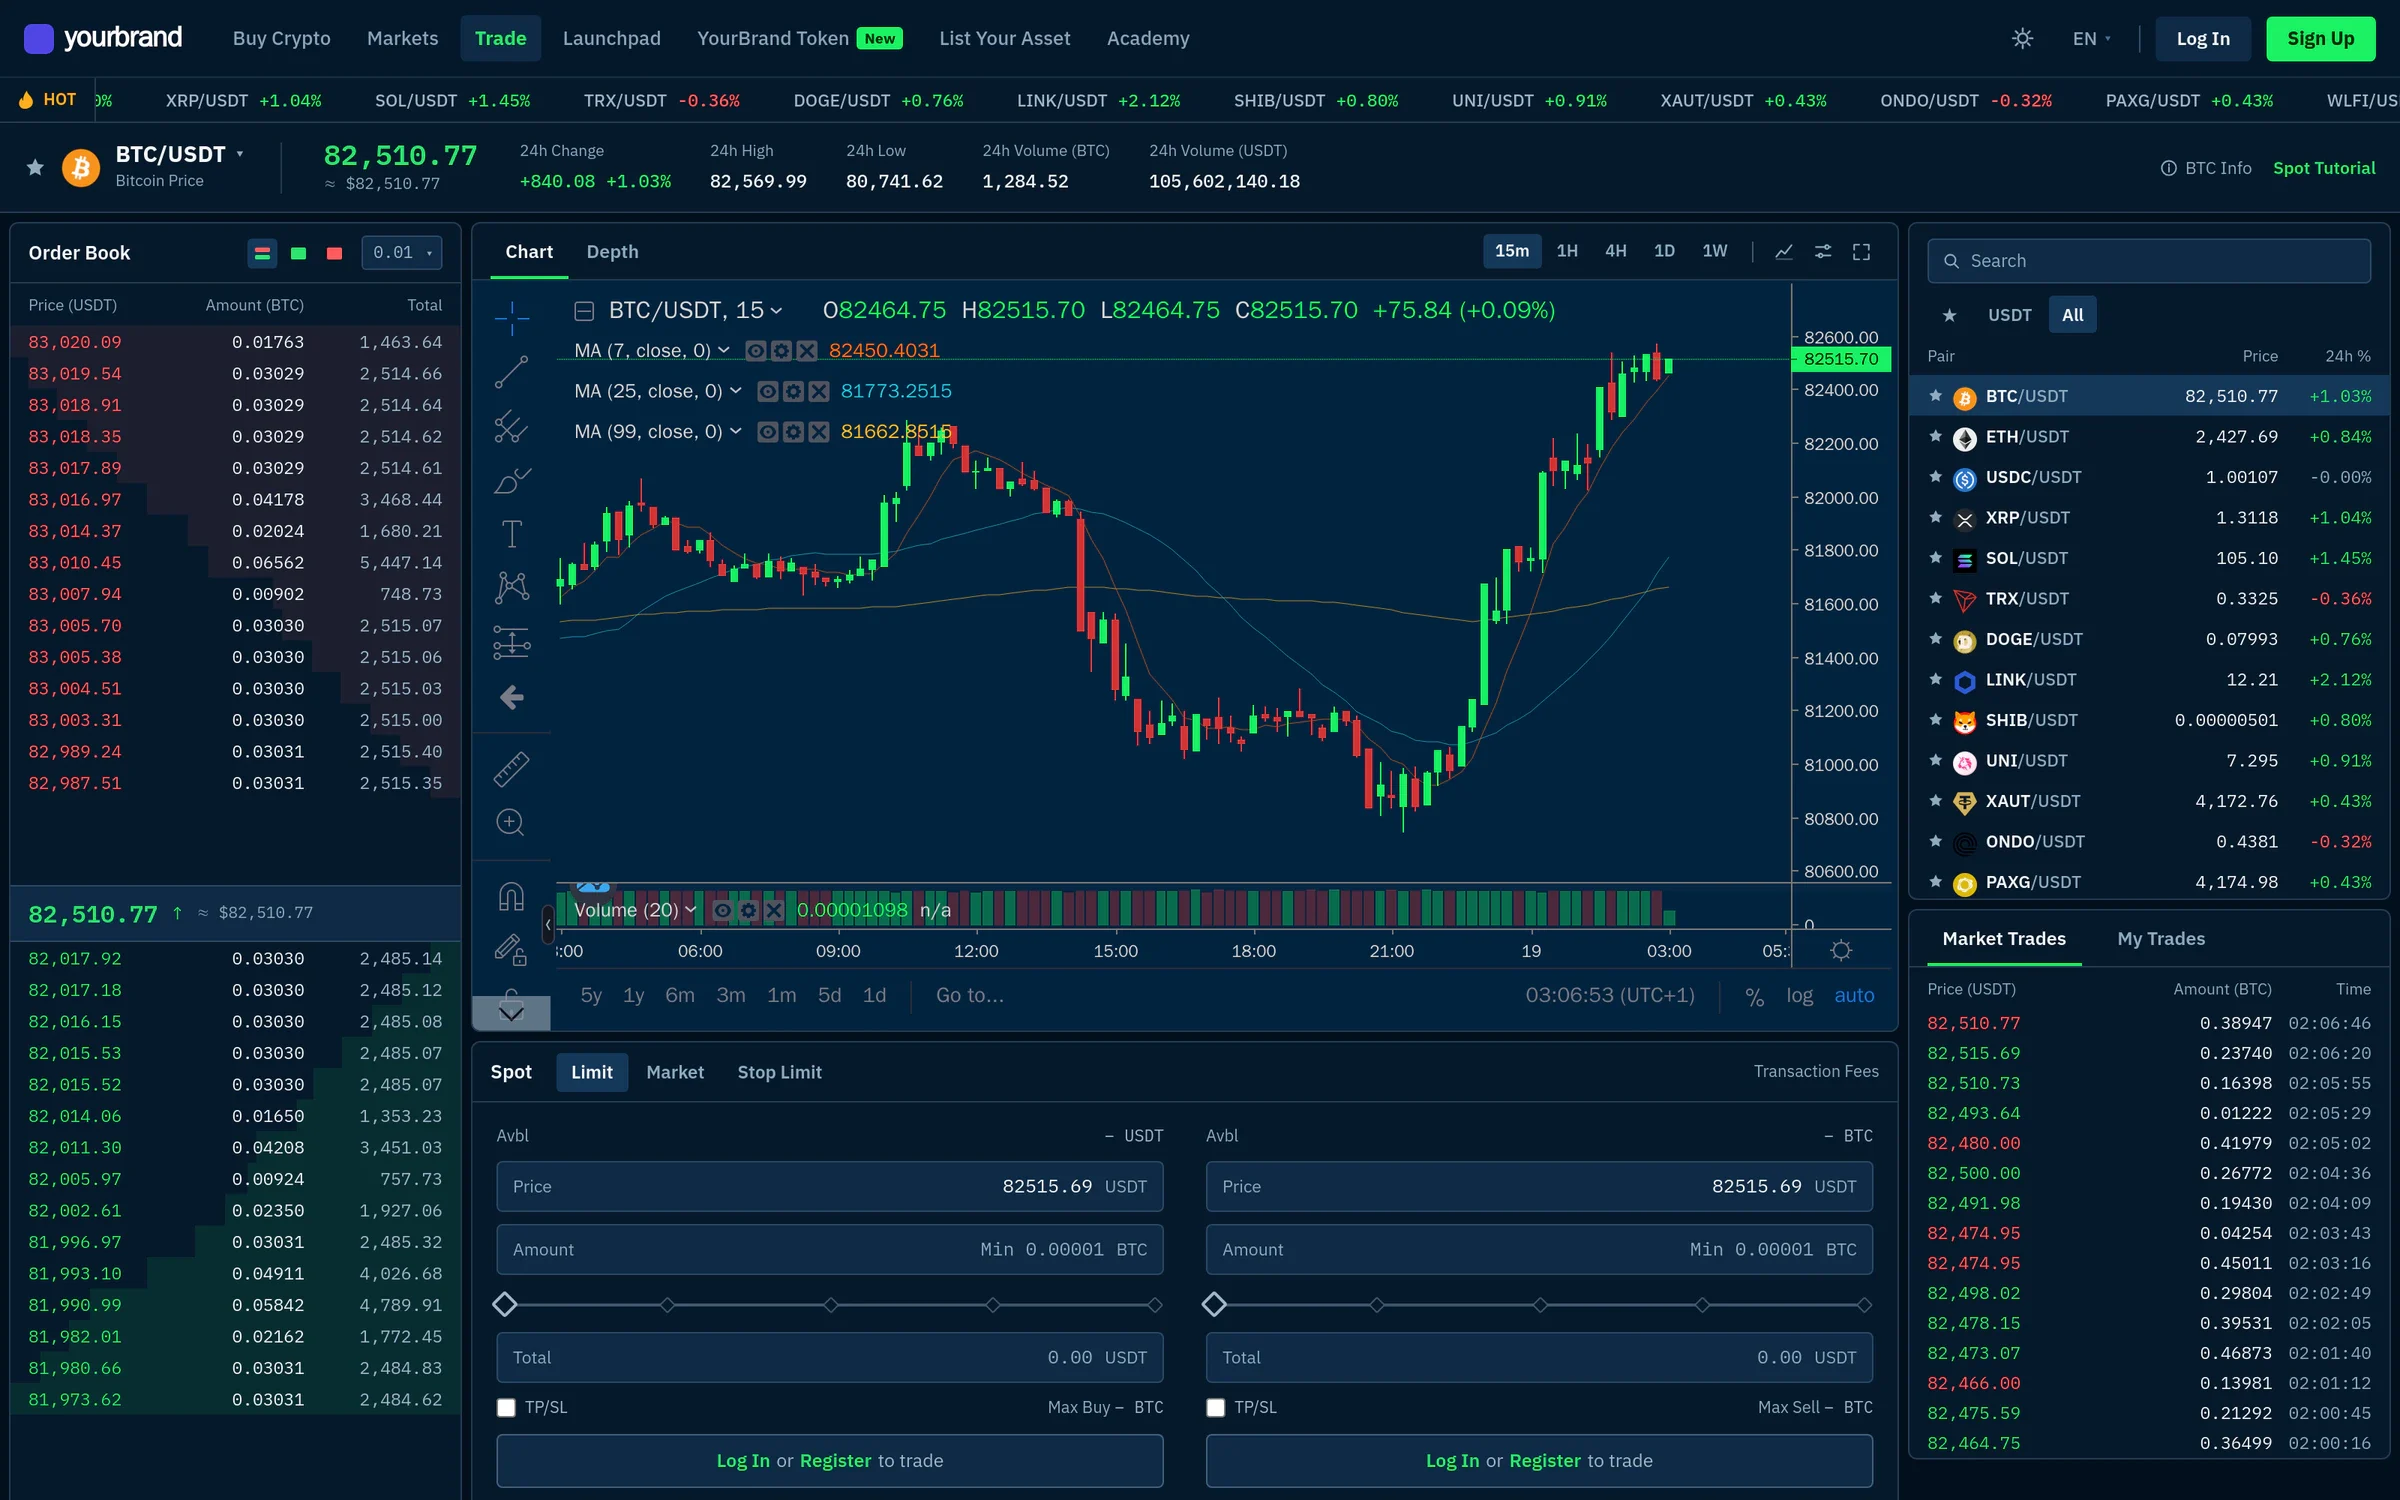The image size is (2400, 1500).
Task: Favorite BTC/USDT with header star
Action: coord(35,167)
